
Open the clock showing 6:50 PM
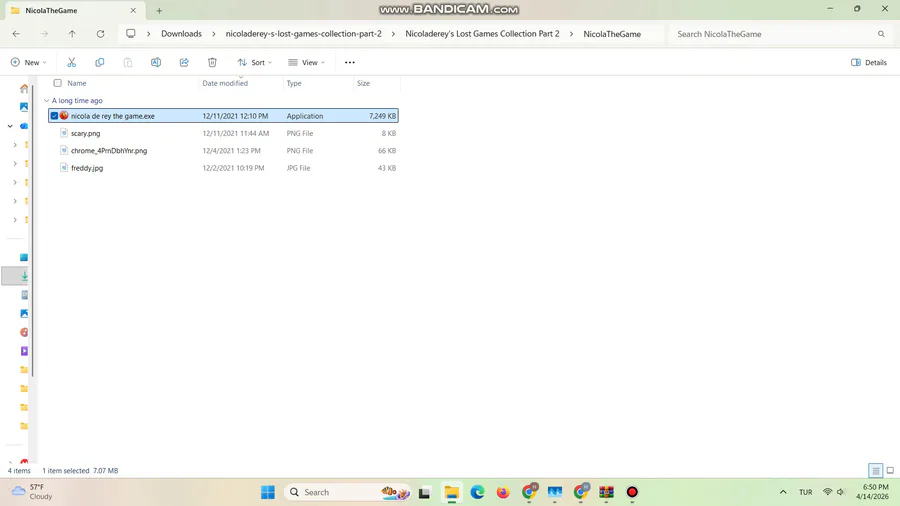[x=874, y=492]
